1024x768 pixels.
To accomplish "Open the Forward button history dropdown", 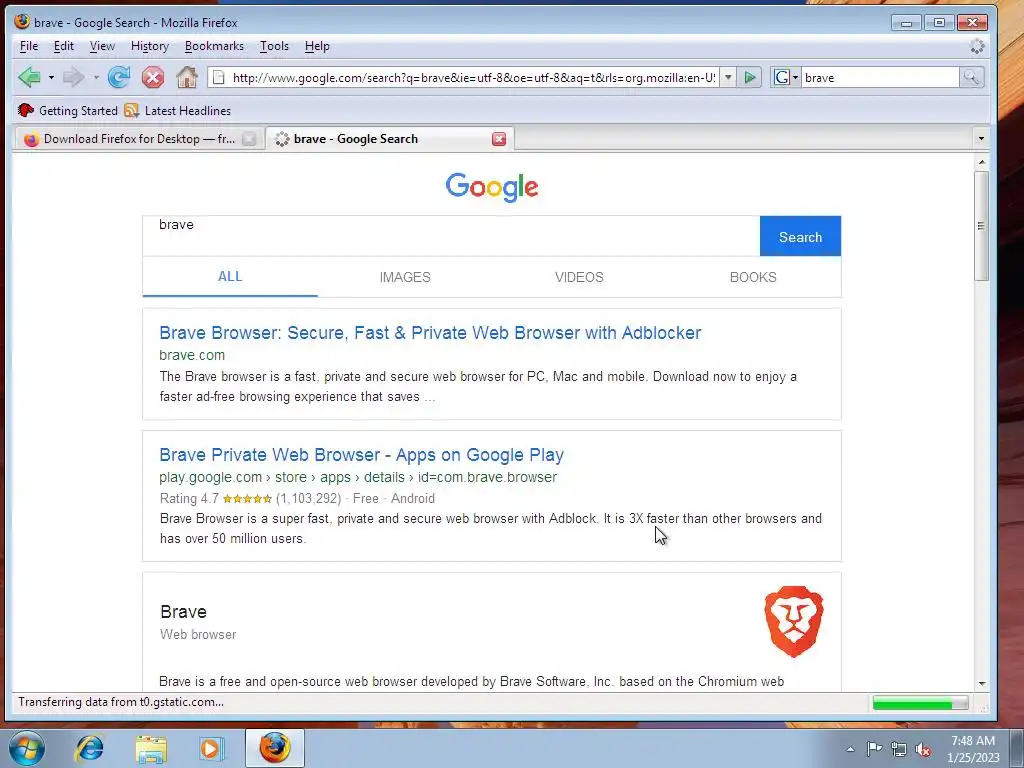I will pyautogui.click(x=96, y=78).
